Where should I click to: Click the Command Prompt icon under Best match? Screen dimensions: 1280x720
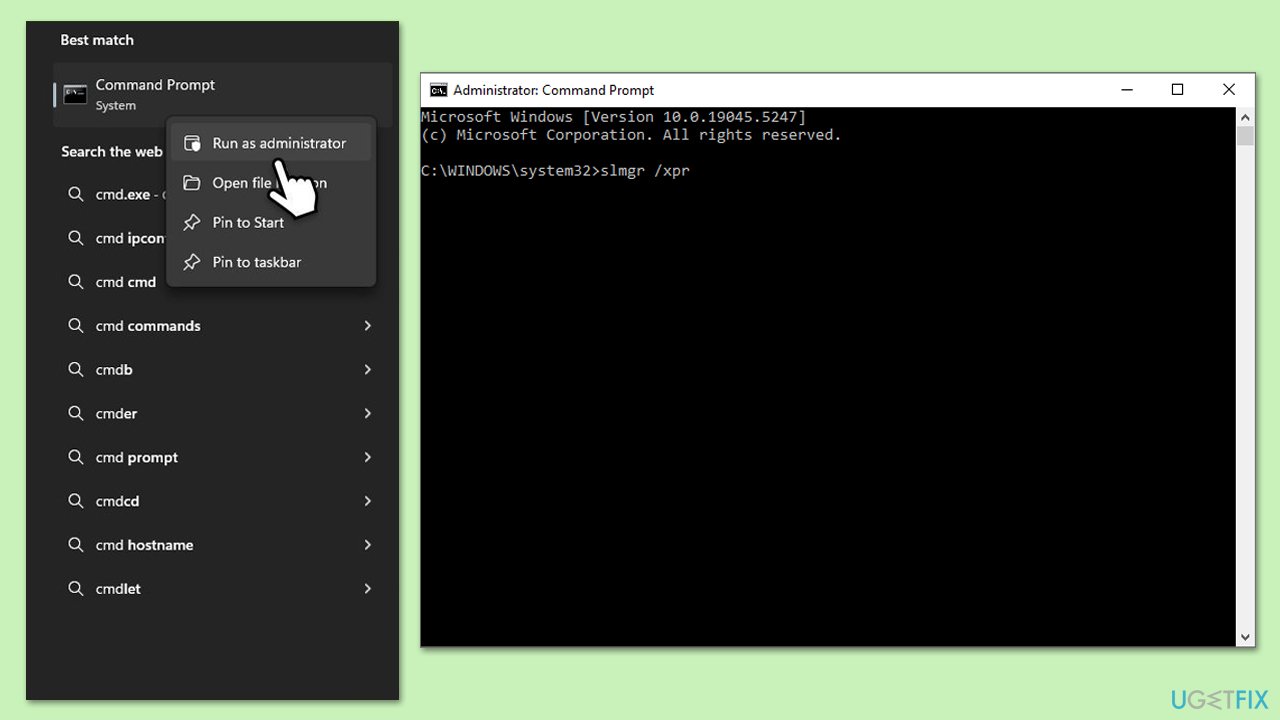pos(75,94)
